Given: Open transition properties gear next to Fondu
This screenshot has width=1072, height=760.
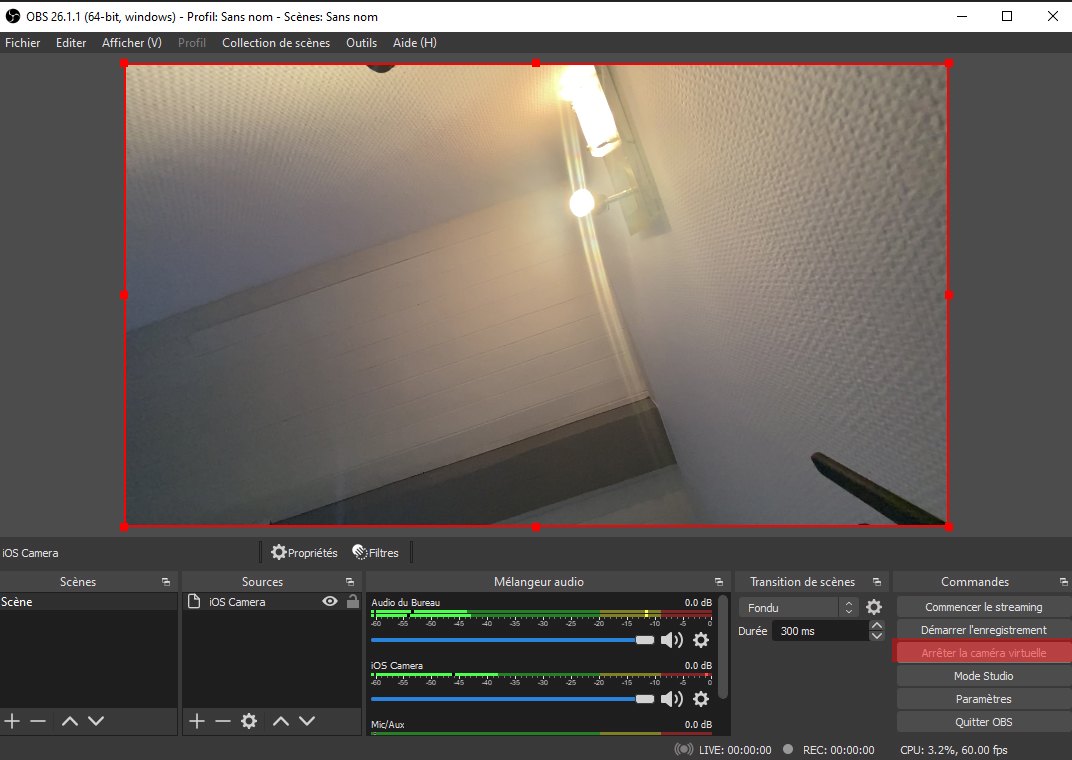Looking at the screenshot, I should click(x=874, y=607).
